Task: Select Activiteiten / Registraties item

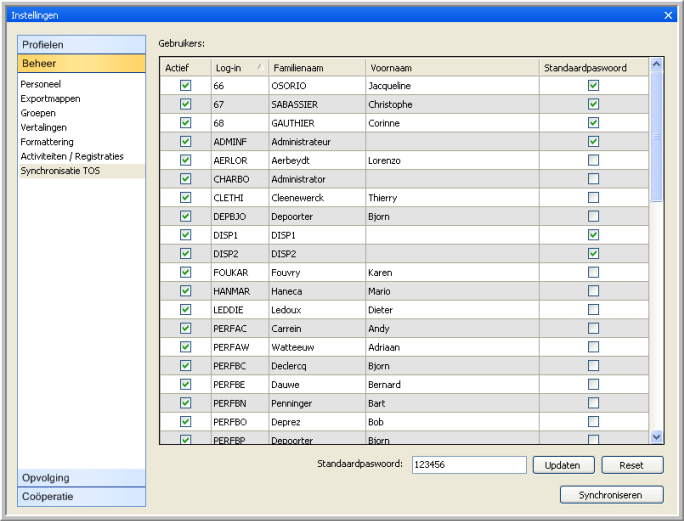Action: (x=72, y=156)
